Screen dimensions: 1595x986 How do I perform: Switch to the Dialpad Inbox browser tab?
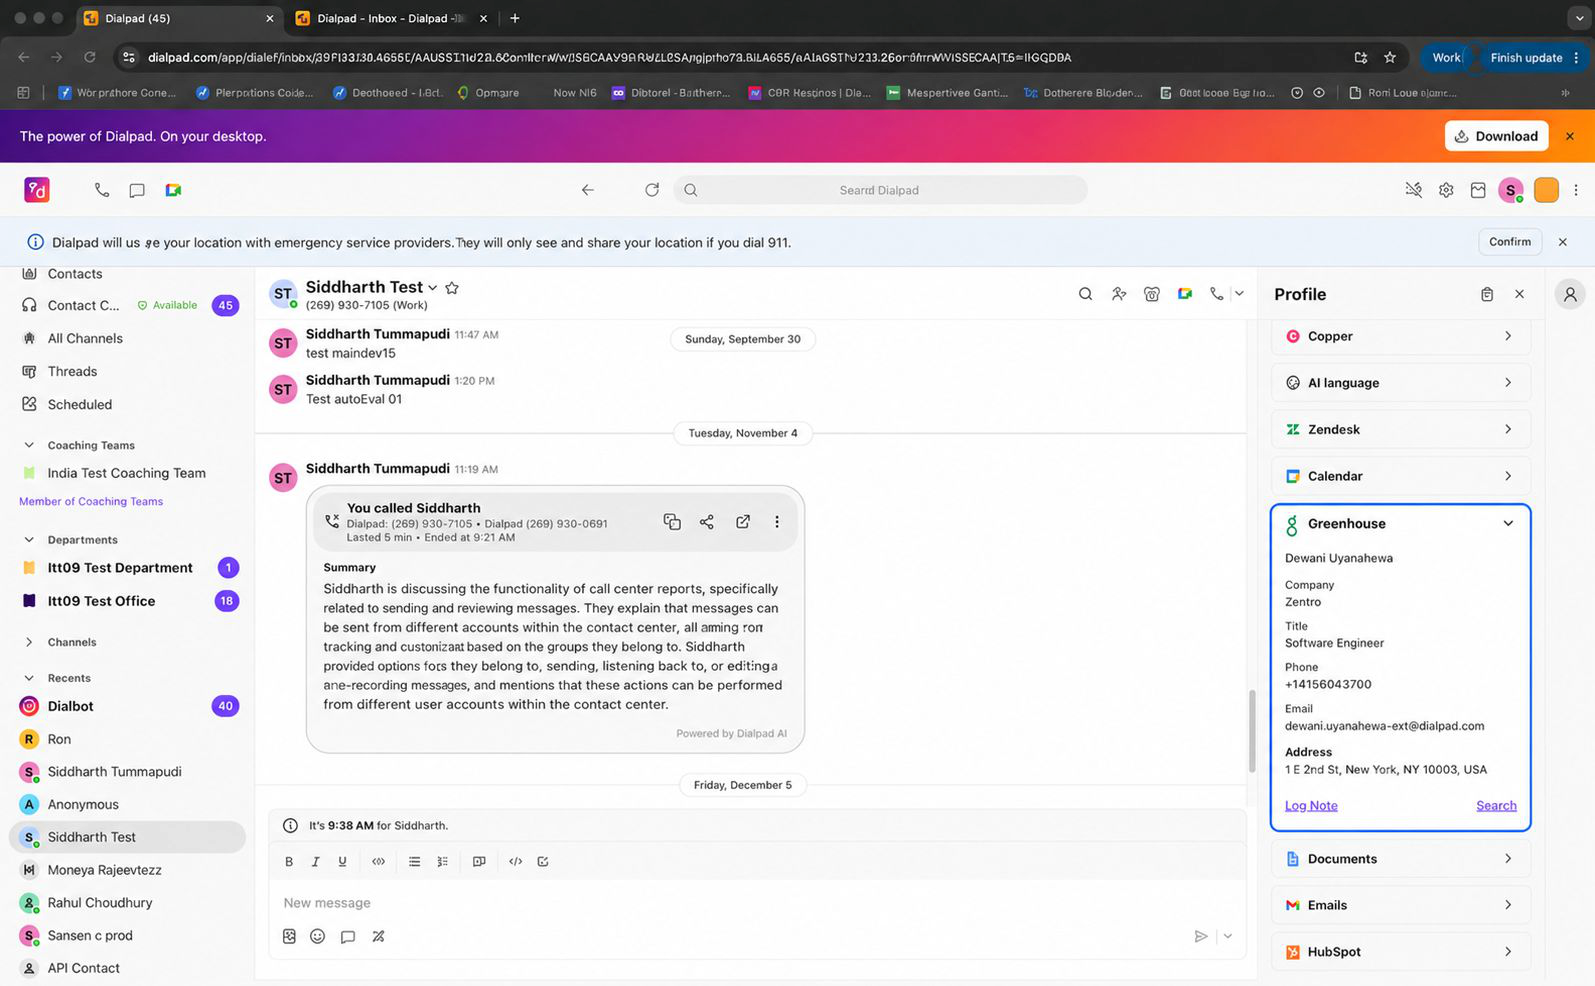[x=390, y=18]
